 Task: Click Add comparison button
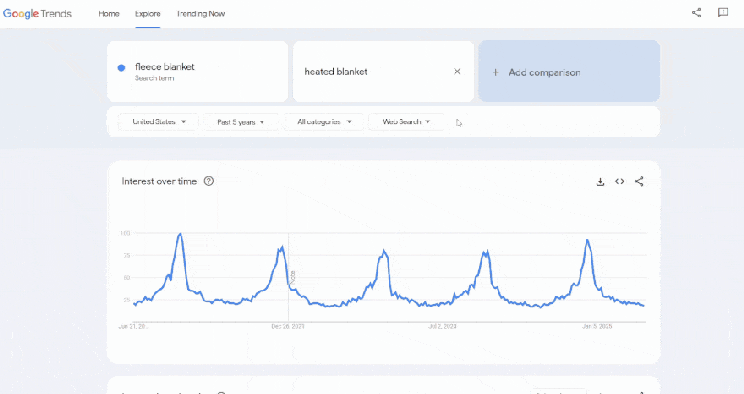click(569, 71)
